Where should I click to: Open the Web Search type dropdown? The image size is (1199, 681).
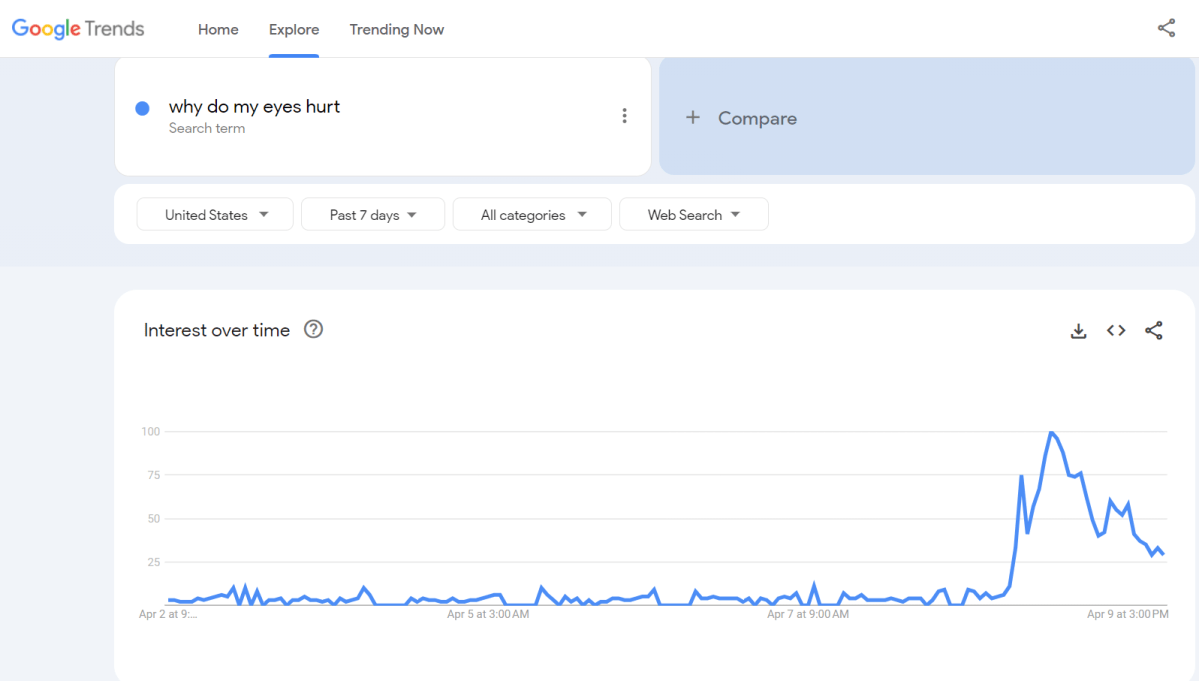tap(693, 214)
